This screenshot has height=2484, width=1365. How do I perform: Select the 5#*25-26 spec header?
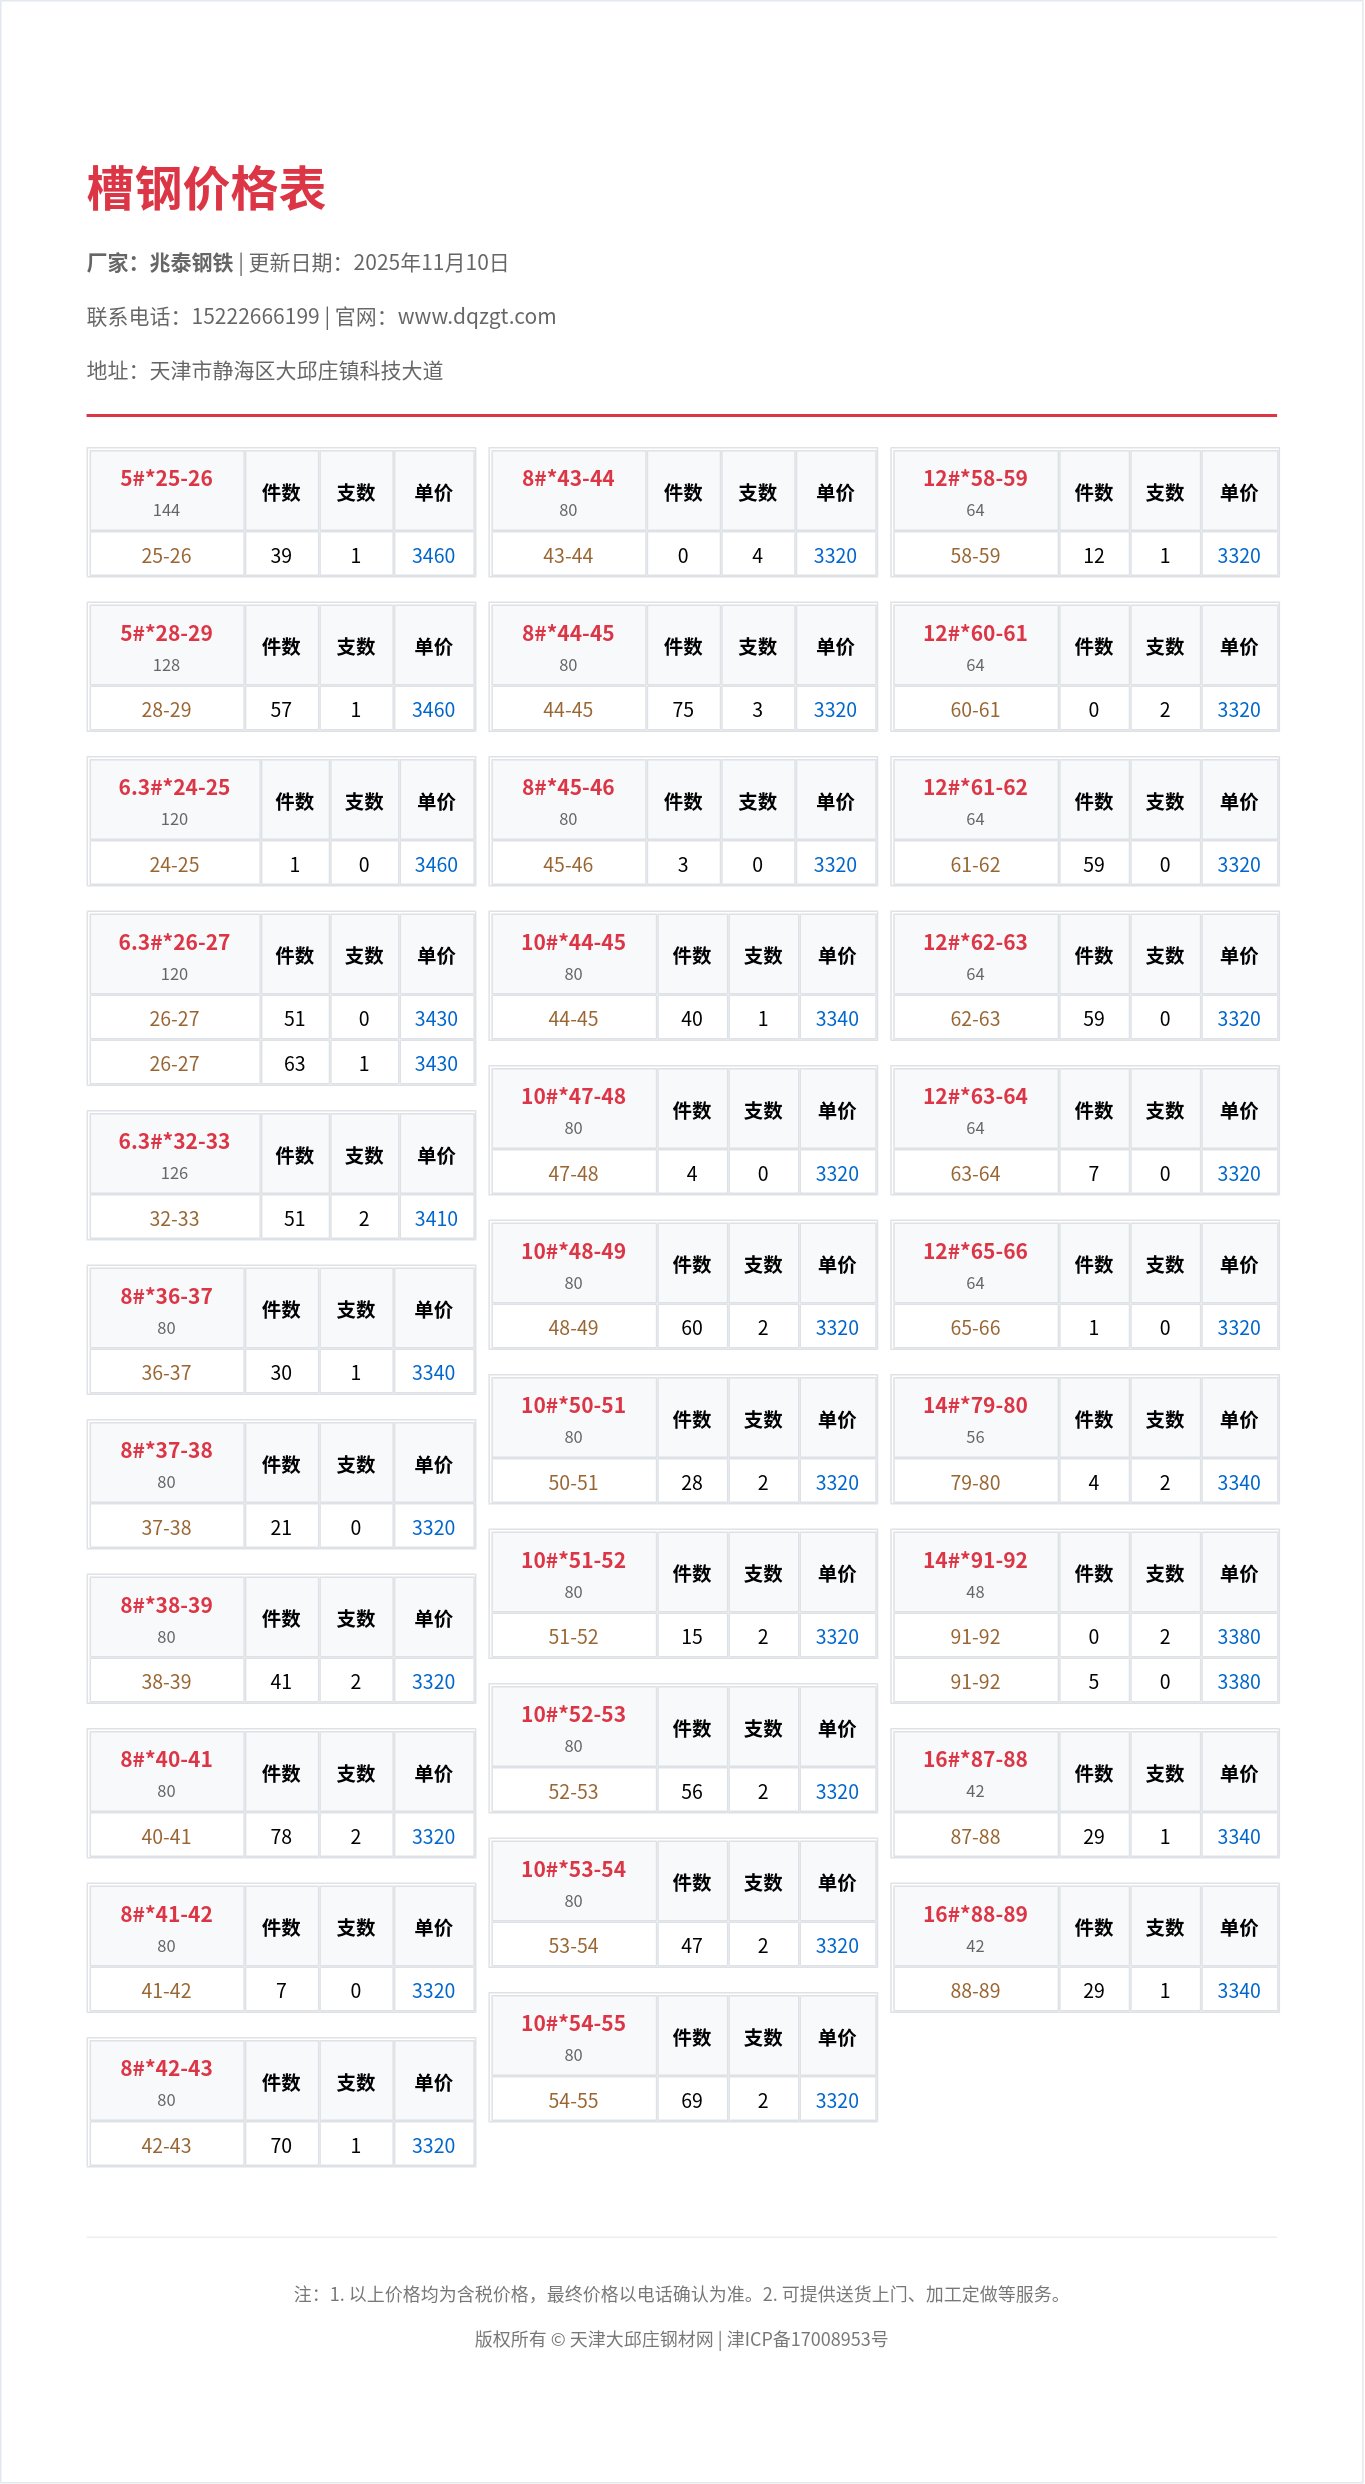pyautogui.click(x=166, y=479)
